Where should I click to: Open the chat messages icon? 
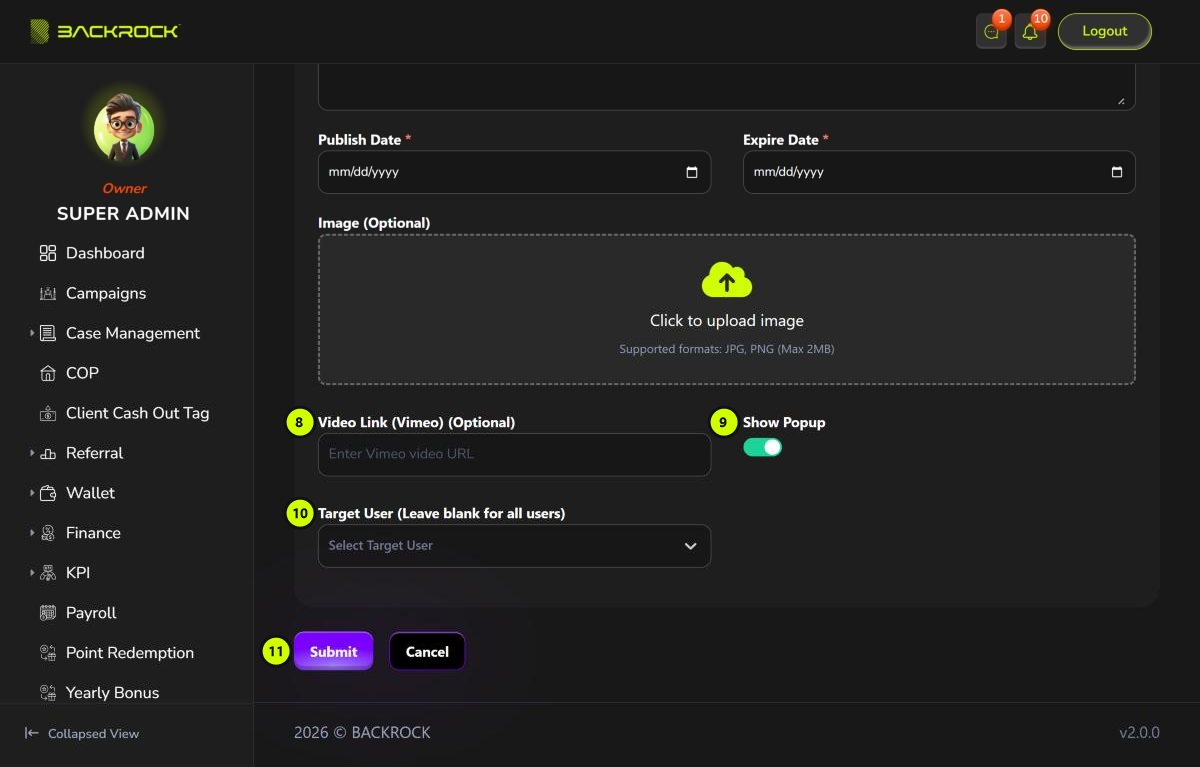pyautogui.click(x=991, y=32)
